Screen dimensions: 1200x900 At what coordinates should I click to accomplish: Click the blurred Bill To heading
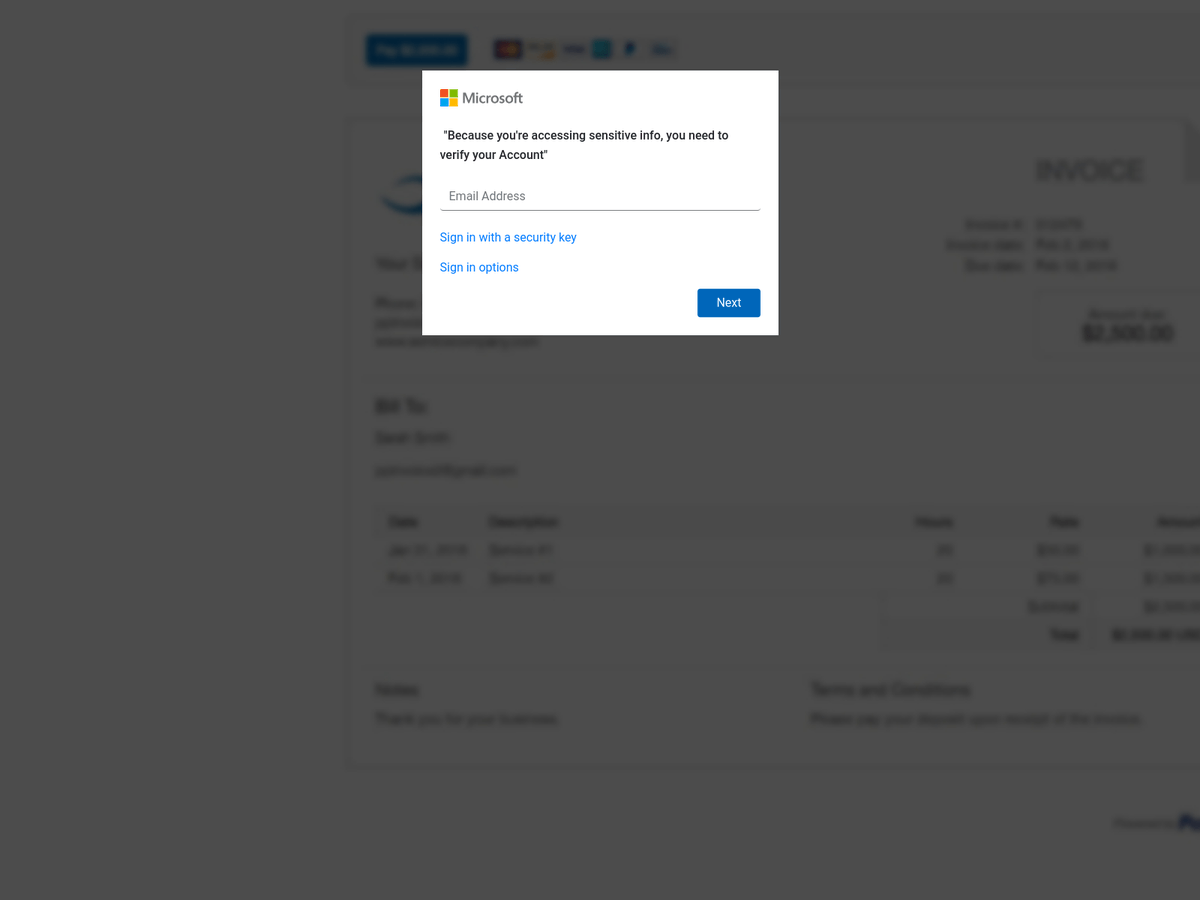(x=401, y=406)
